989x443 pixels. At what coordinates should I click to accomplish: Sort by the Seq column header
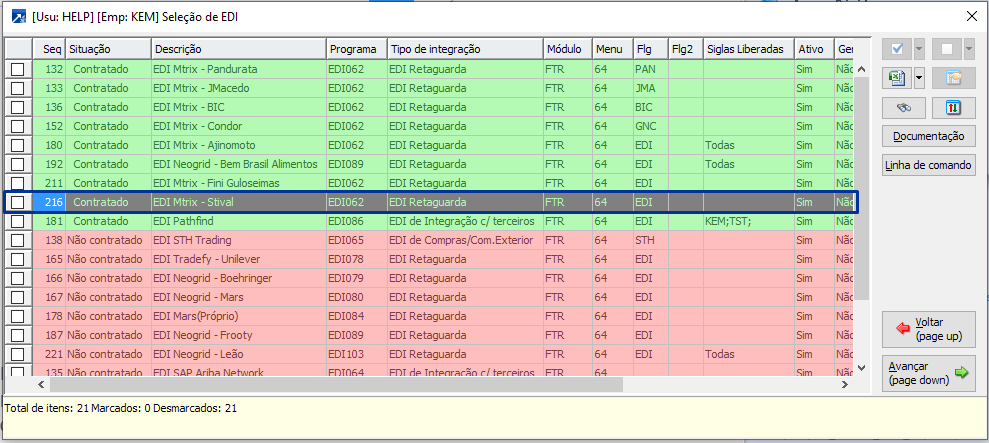coord(49,49)
